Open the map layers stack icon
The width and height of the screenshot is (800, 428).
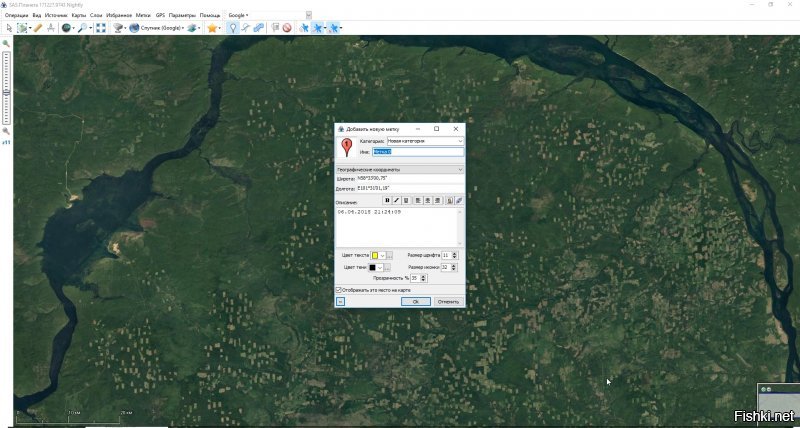coord(192,28)
